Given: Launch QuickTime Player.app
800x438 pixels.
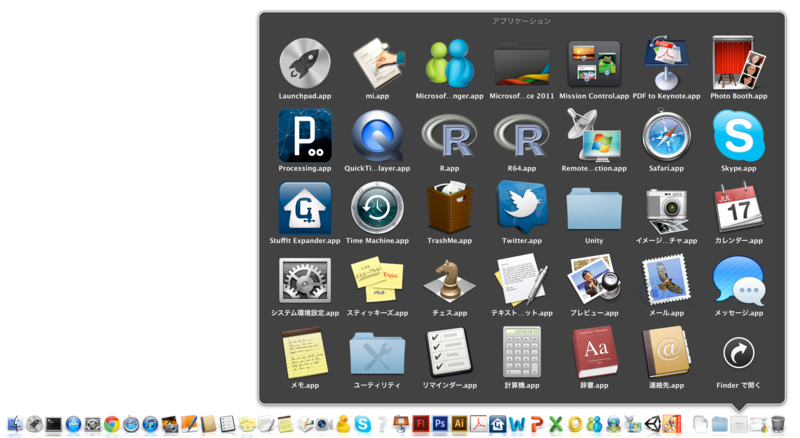Looking at the screenshot, I should (x=377, y=136).
